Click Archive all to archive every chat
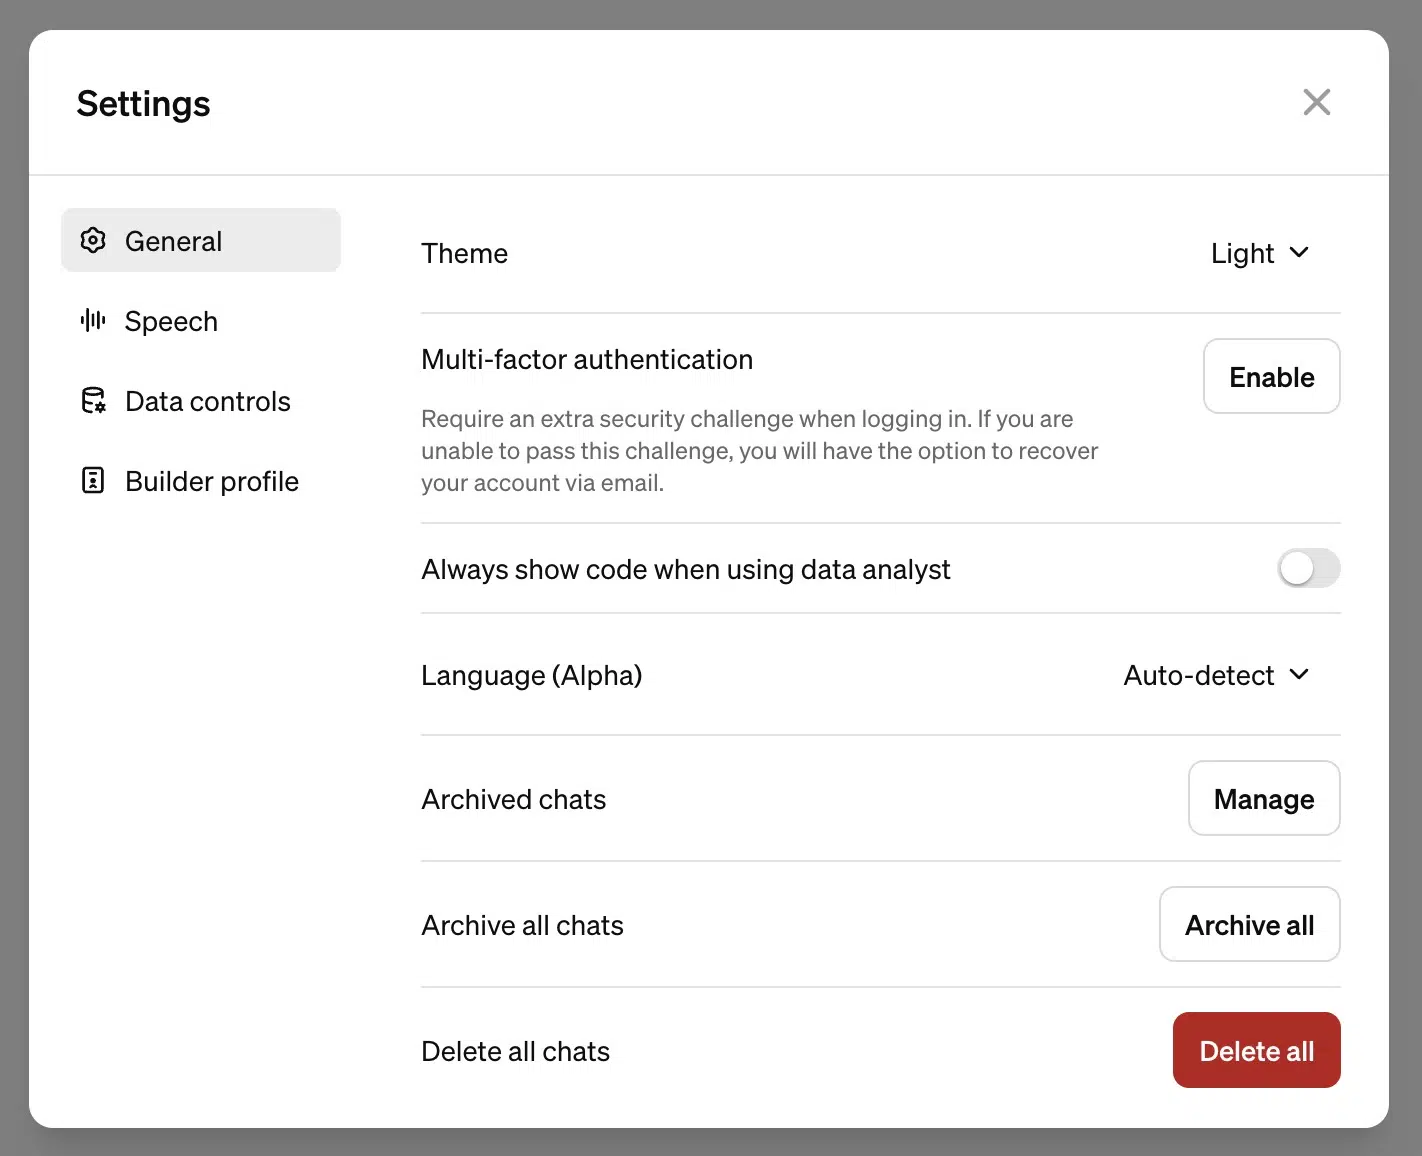The width and height of the screenshot is (1422, 1156). [x=1249, y=924]
